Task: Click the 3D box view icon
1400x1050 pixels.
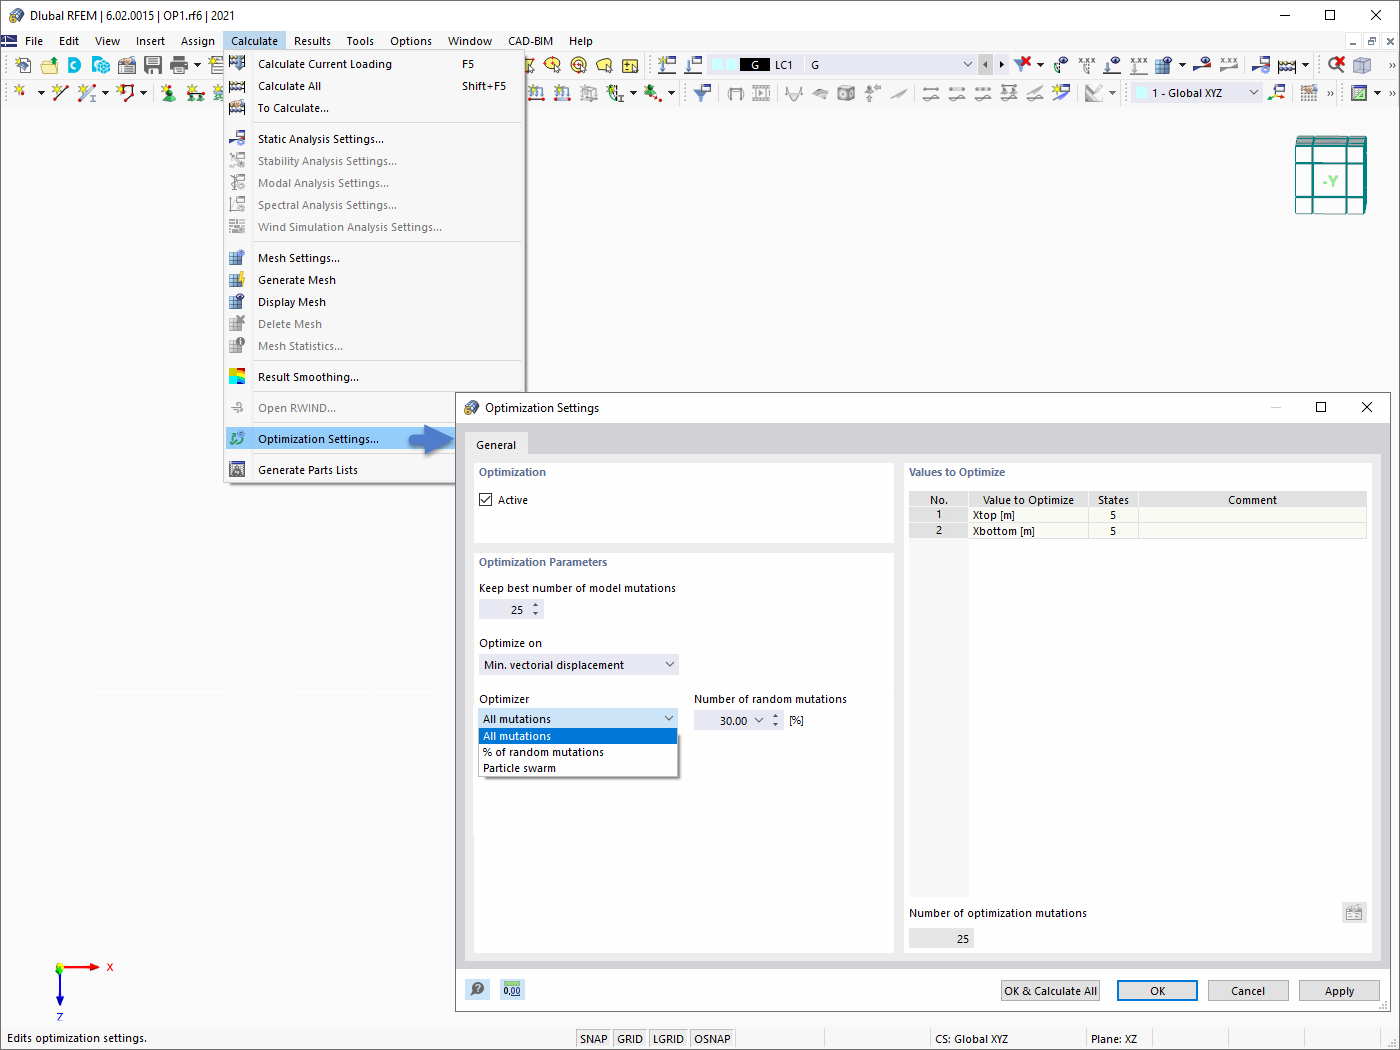Action: click(x=1362, y=65)
